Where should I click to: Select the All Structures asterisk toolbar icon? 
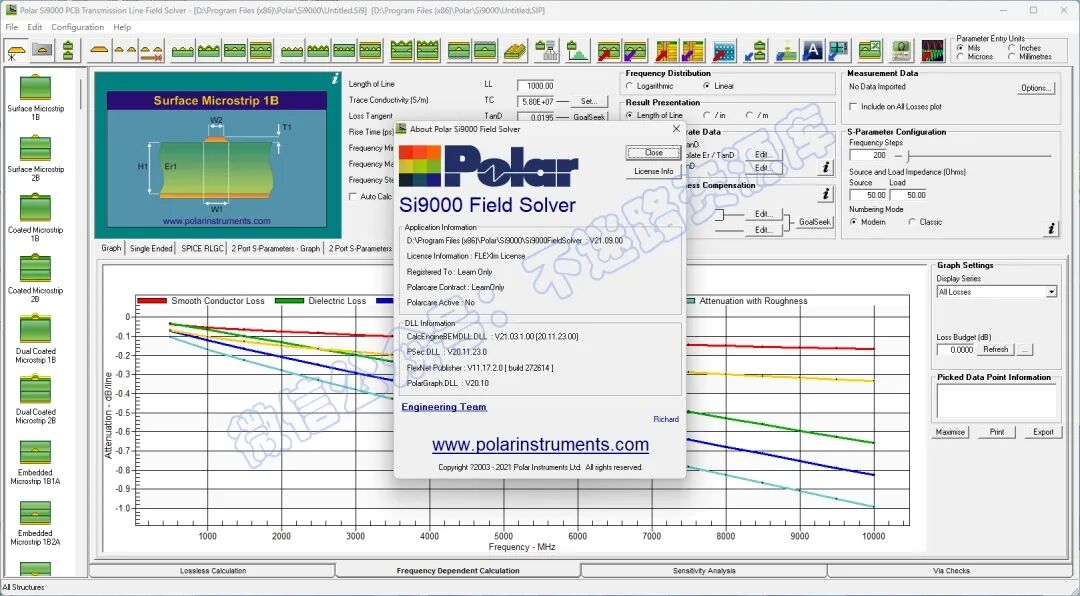[17, 50]
